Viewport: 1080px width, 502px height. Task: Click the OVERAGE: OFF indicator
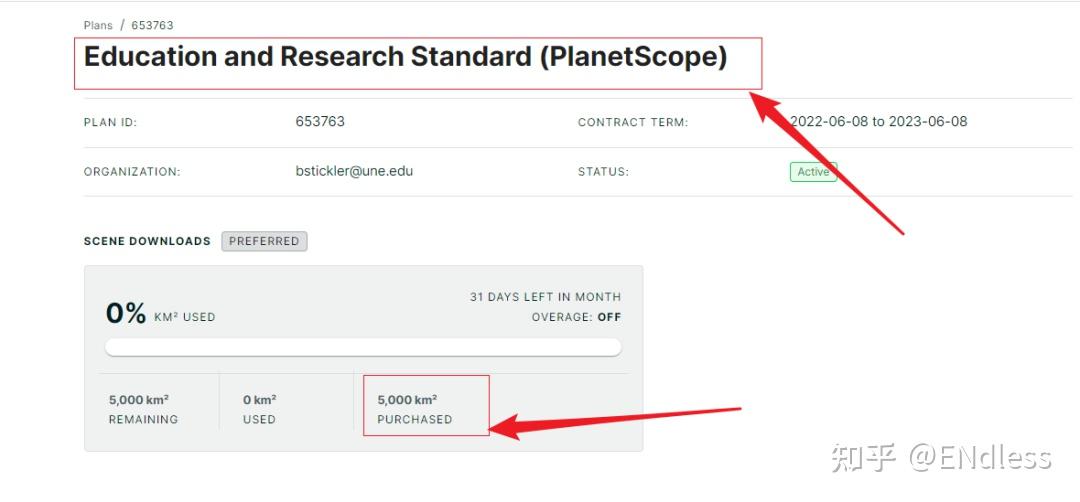[x=576, y=317]
